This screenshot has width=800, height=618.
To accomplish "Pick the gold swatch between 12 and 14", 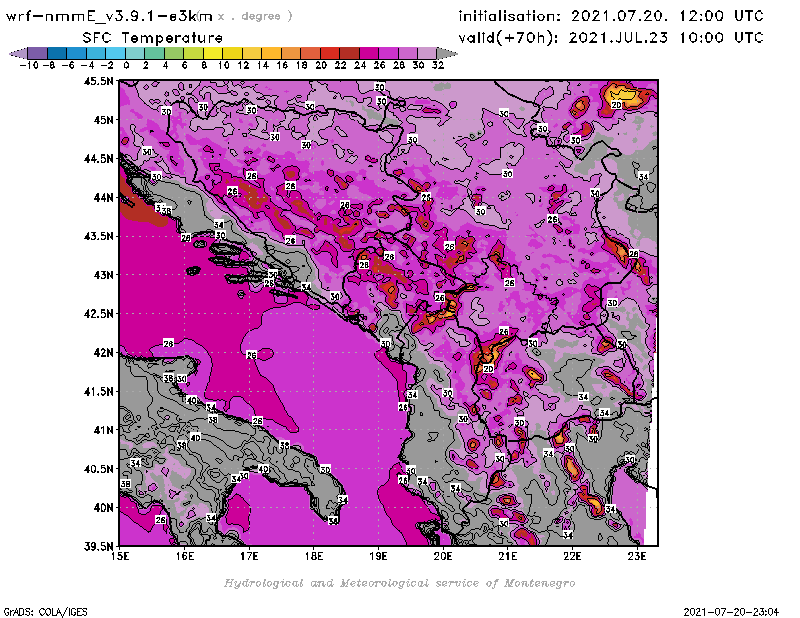I will coord(252,53).
